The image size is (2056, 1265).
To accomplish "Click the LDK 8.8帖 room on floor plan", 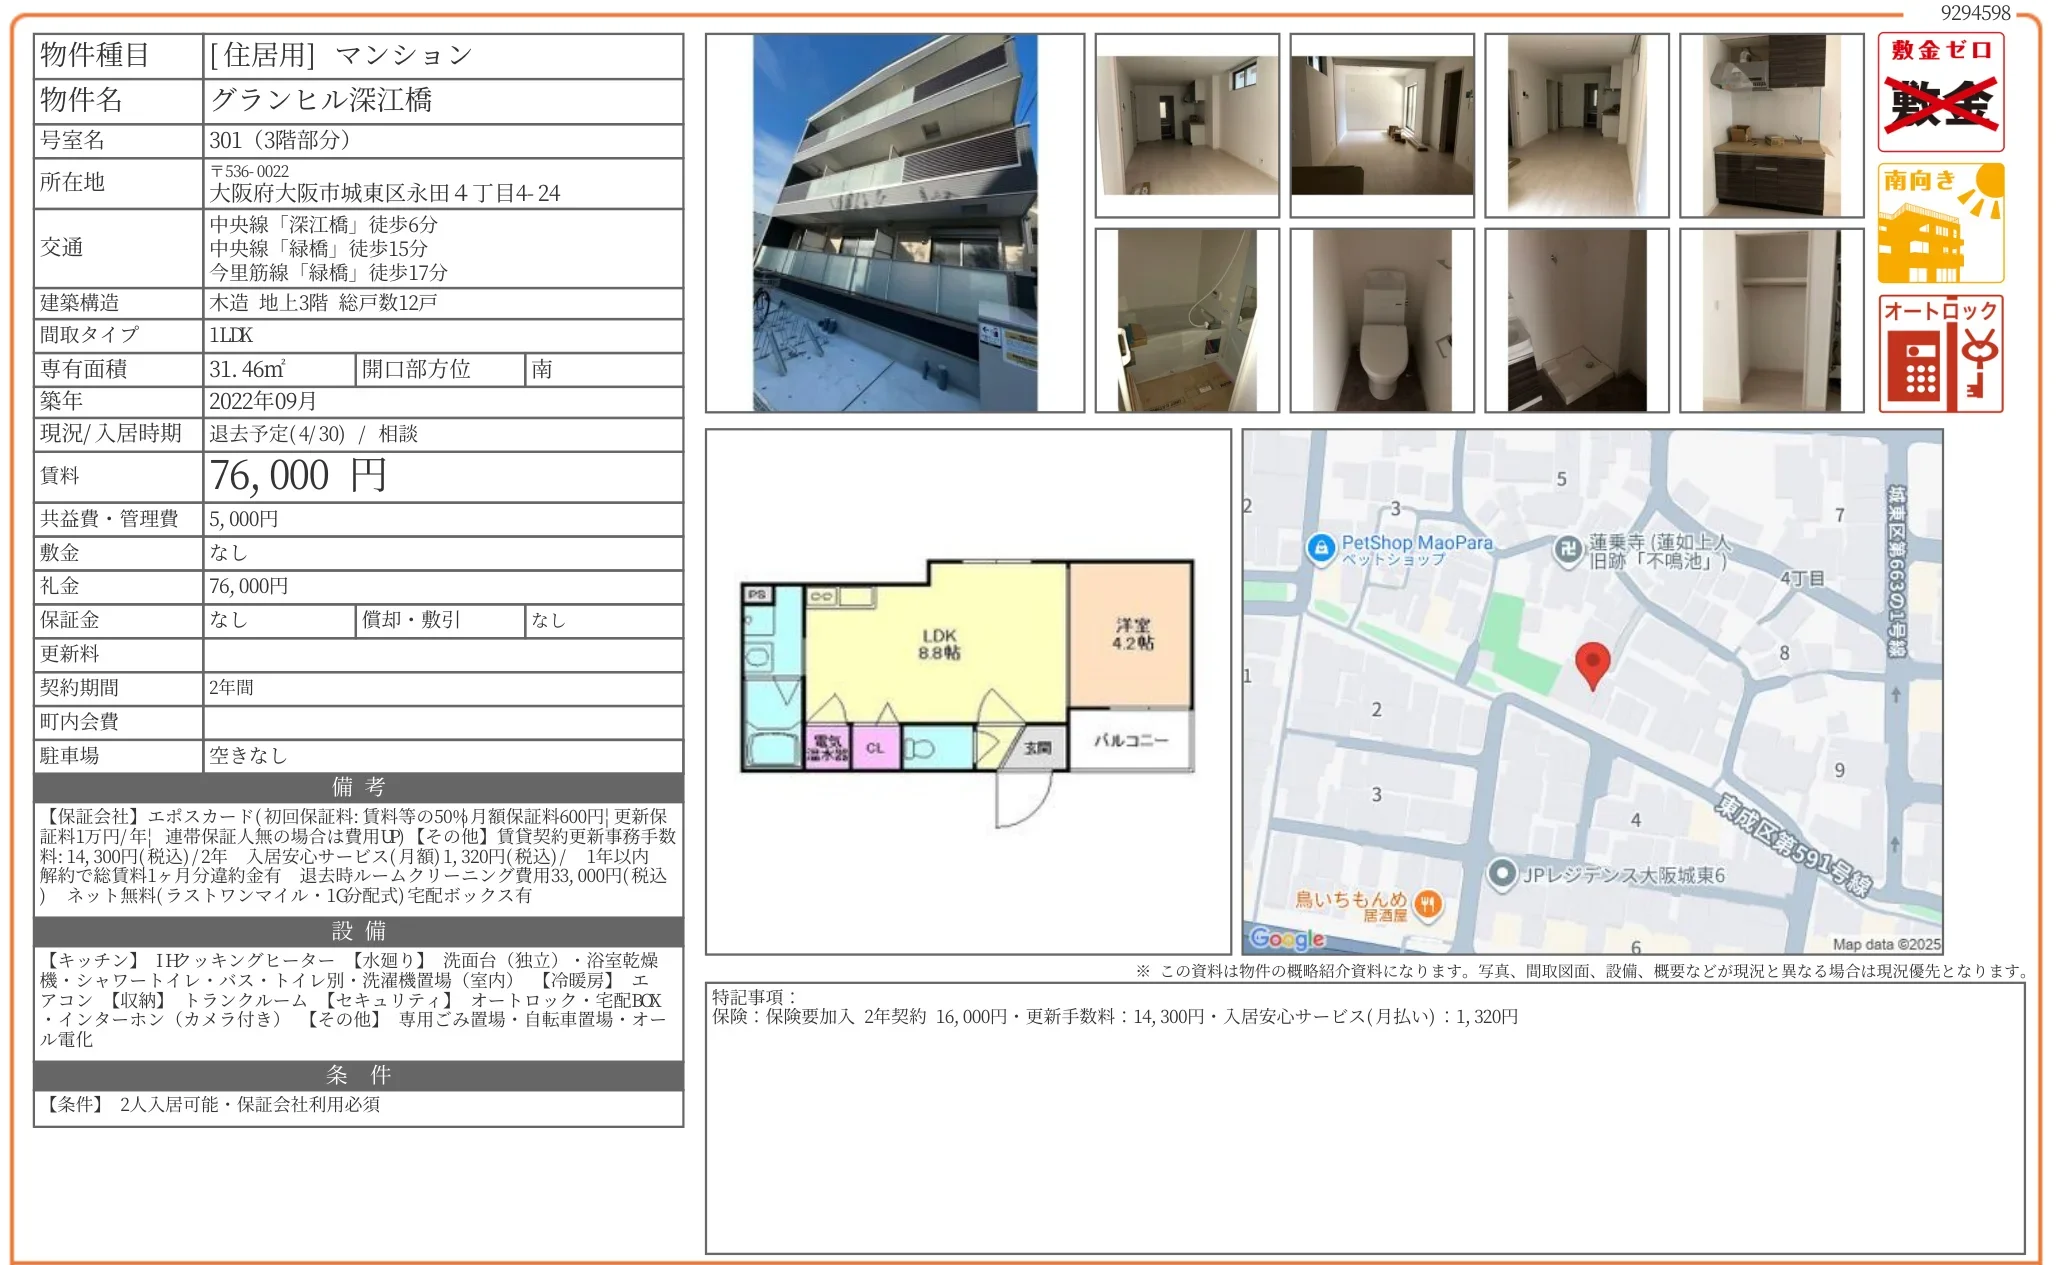I will 938,645.
